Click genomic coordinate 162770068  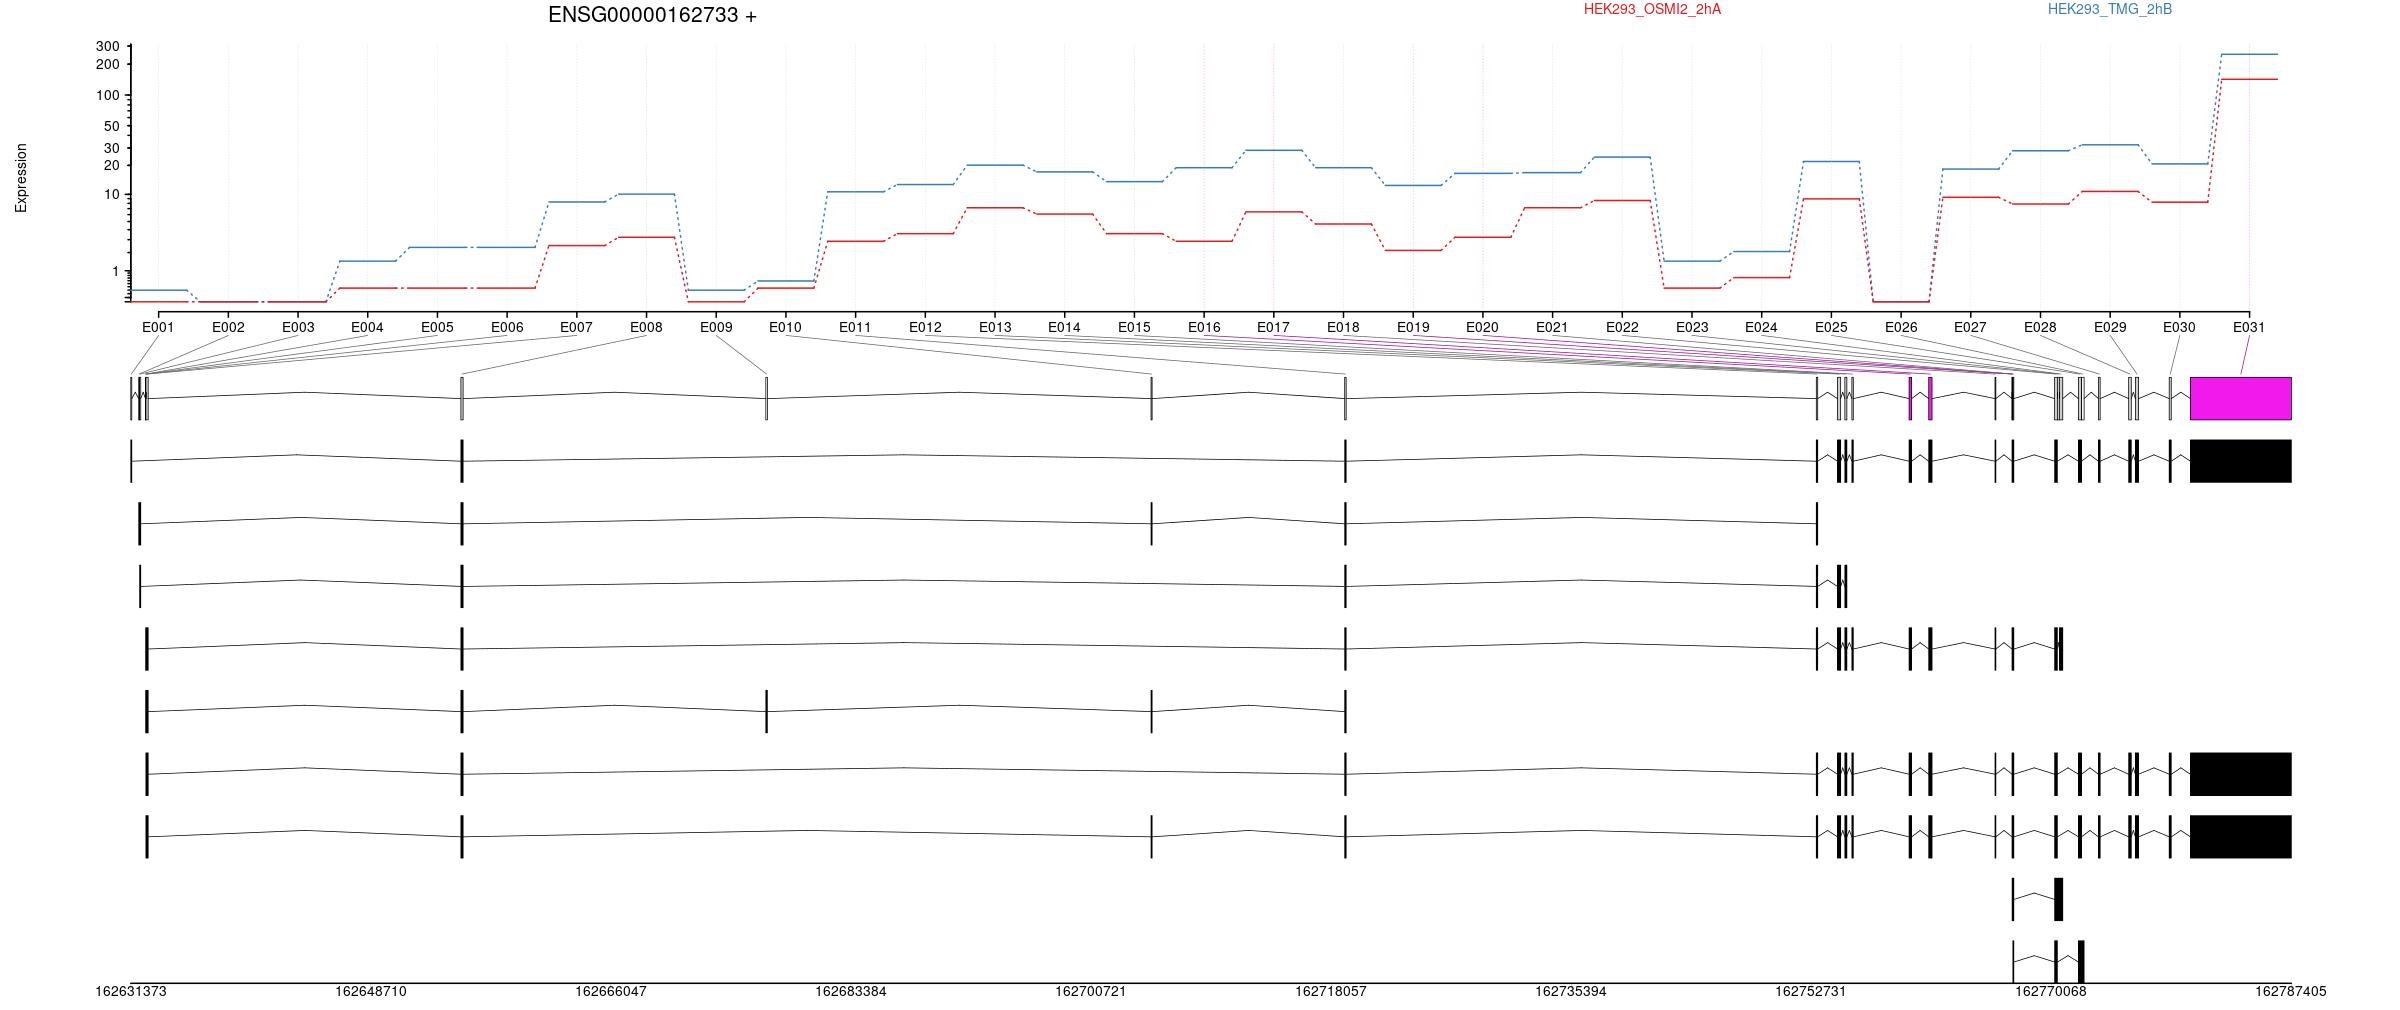pyautogui.click(x=2051, y=992)
